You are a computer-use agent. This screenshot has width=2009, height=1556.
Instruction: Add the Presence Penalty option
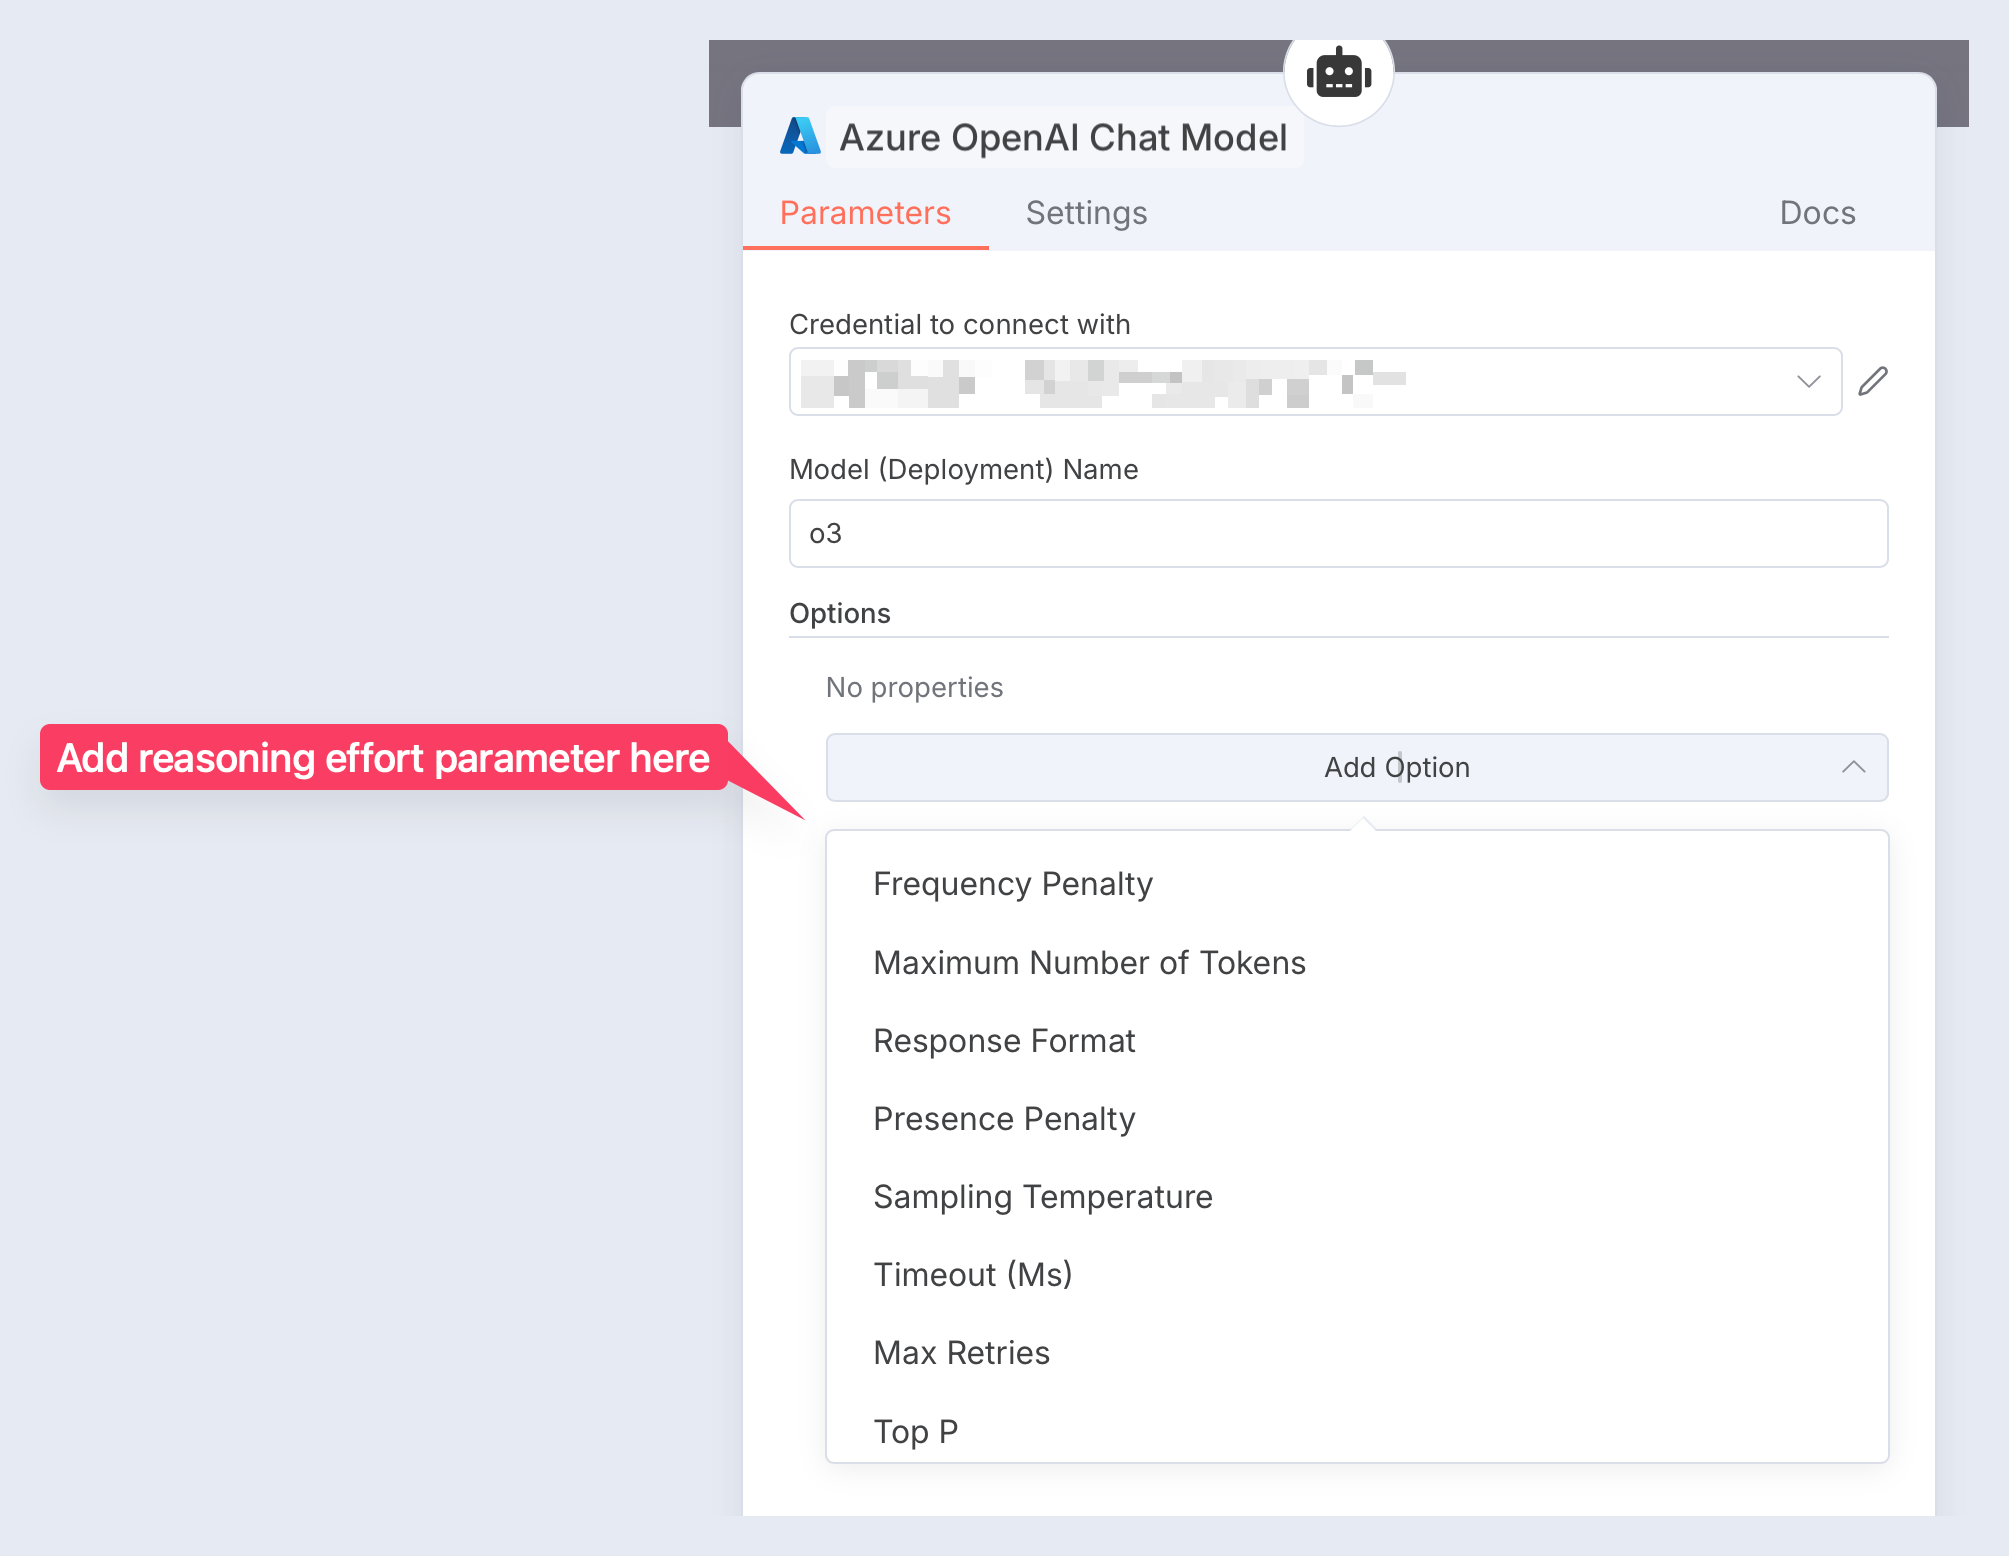pos(1003,1118)
